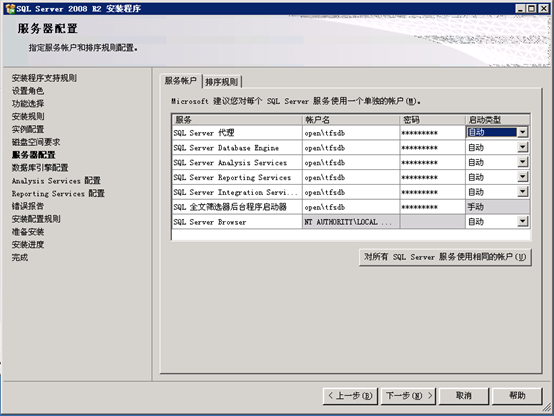
Task: Click the SQL Server installer title bar icon
Action: 10,8
